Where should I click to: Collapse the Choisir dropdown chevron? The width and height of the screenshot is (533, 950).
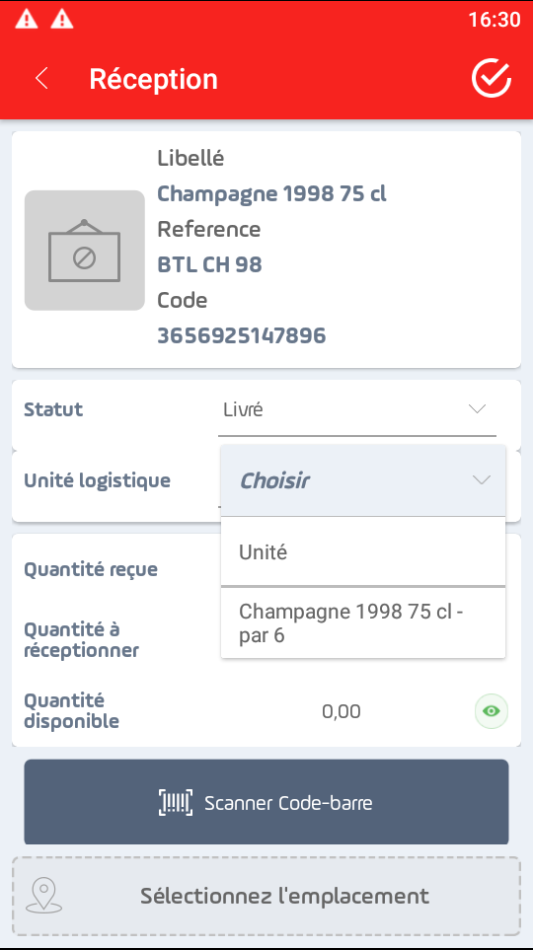(482, 480)
